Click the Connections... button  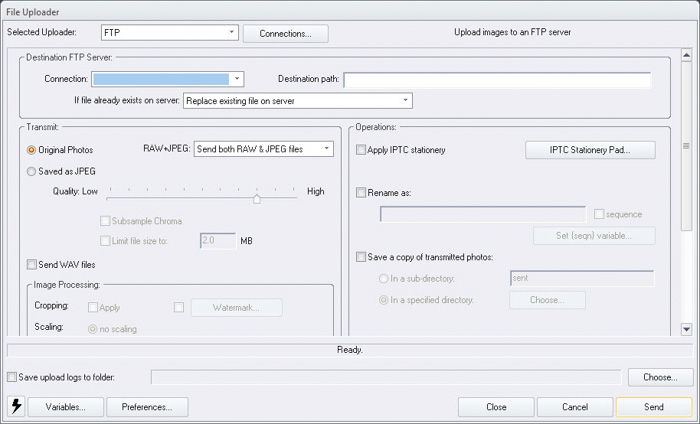tap(286, 33)
